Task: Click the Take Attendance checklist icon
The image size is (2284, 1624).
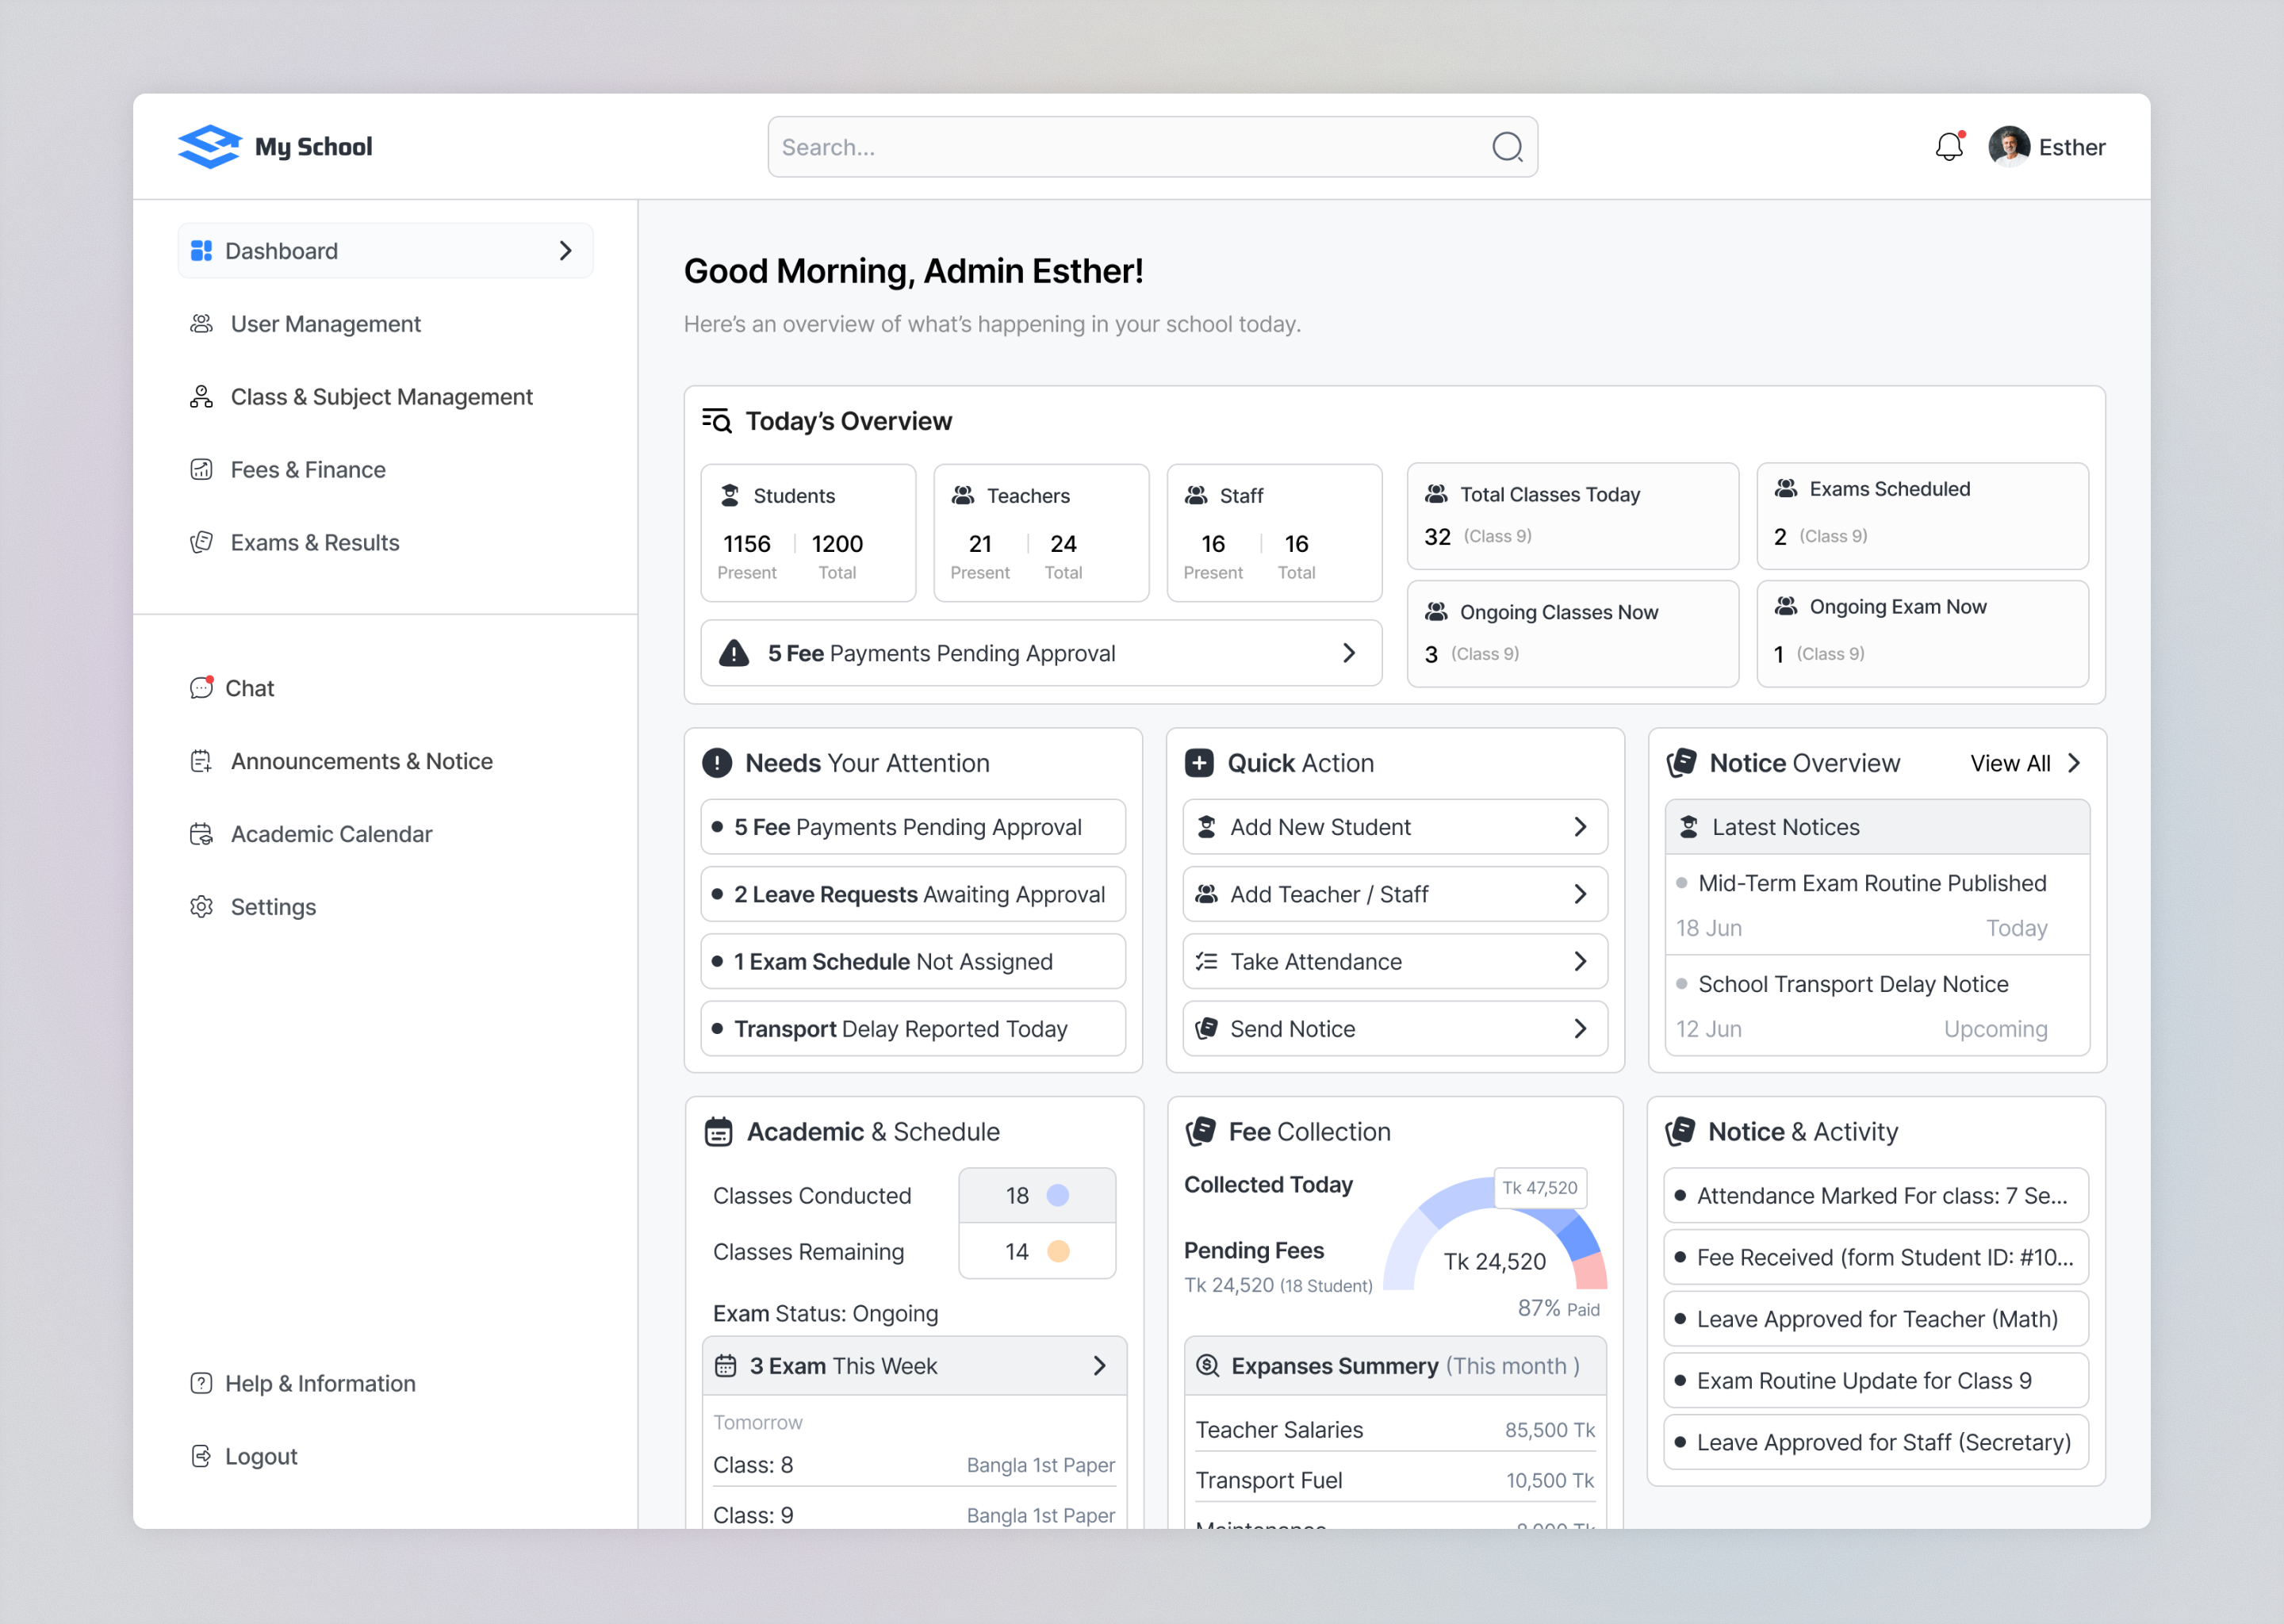Action: 1207,961
